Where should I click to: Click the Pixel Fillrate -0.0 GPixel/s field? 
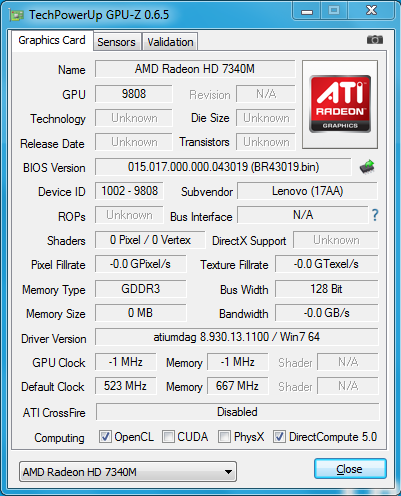pyautogui.click(x=140, y=264)
